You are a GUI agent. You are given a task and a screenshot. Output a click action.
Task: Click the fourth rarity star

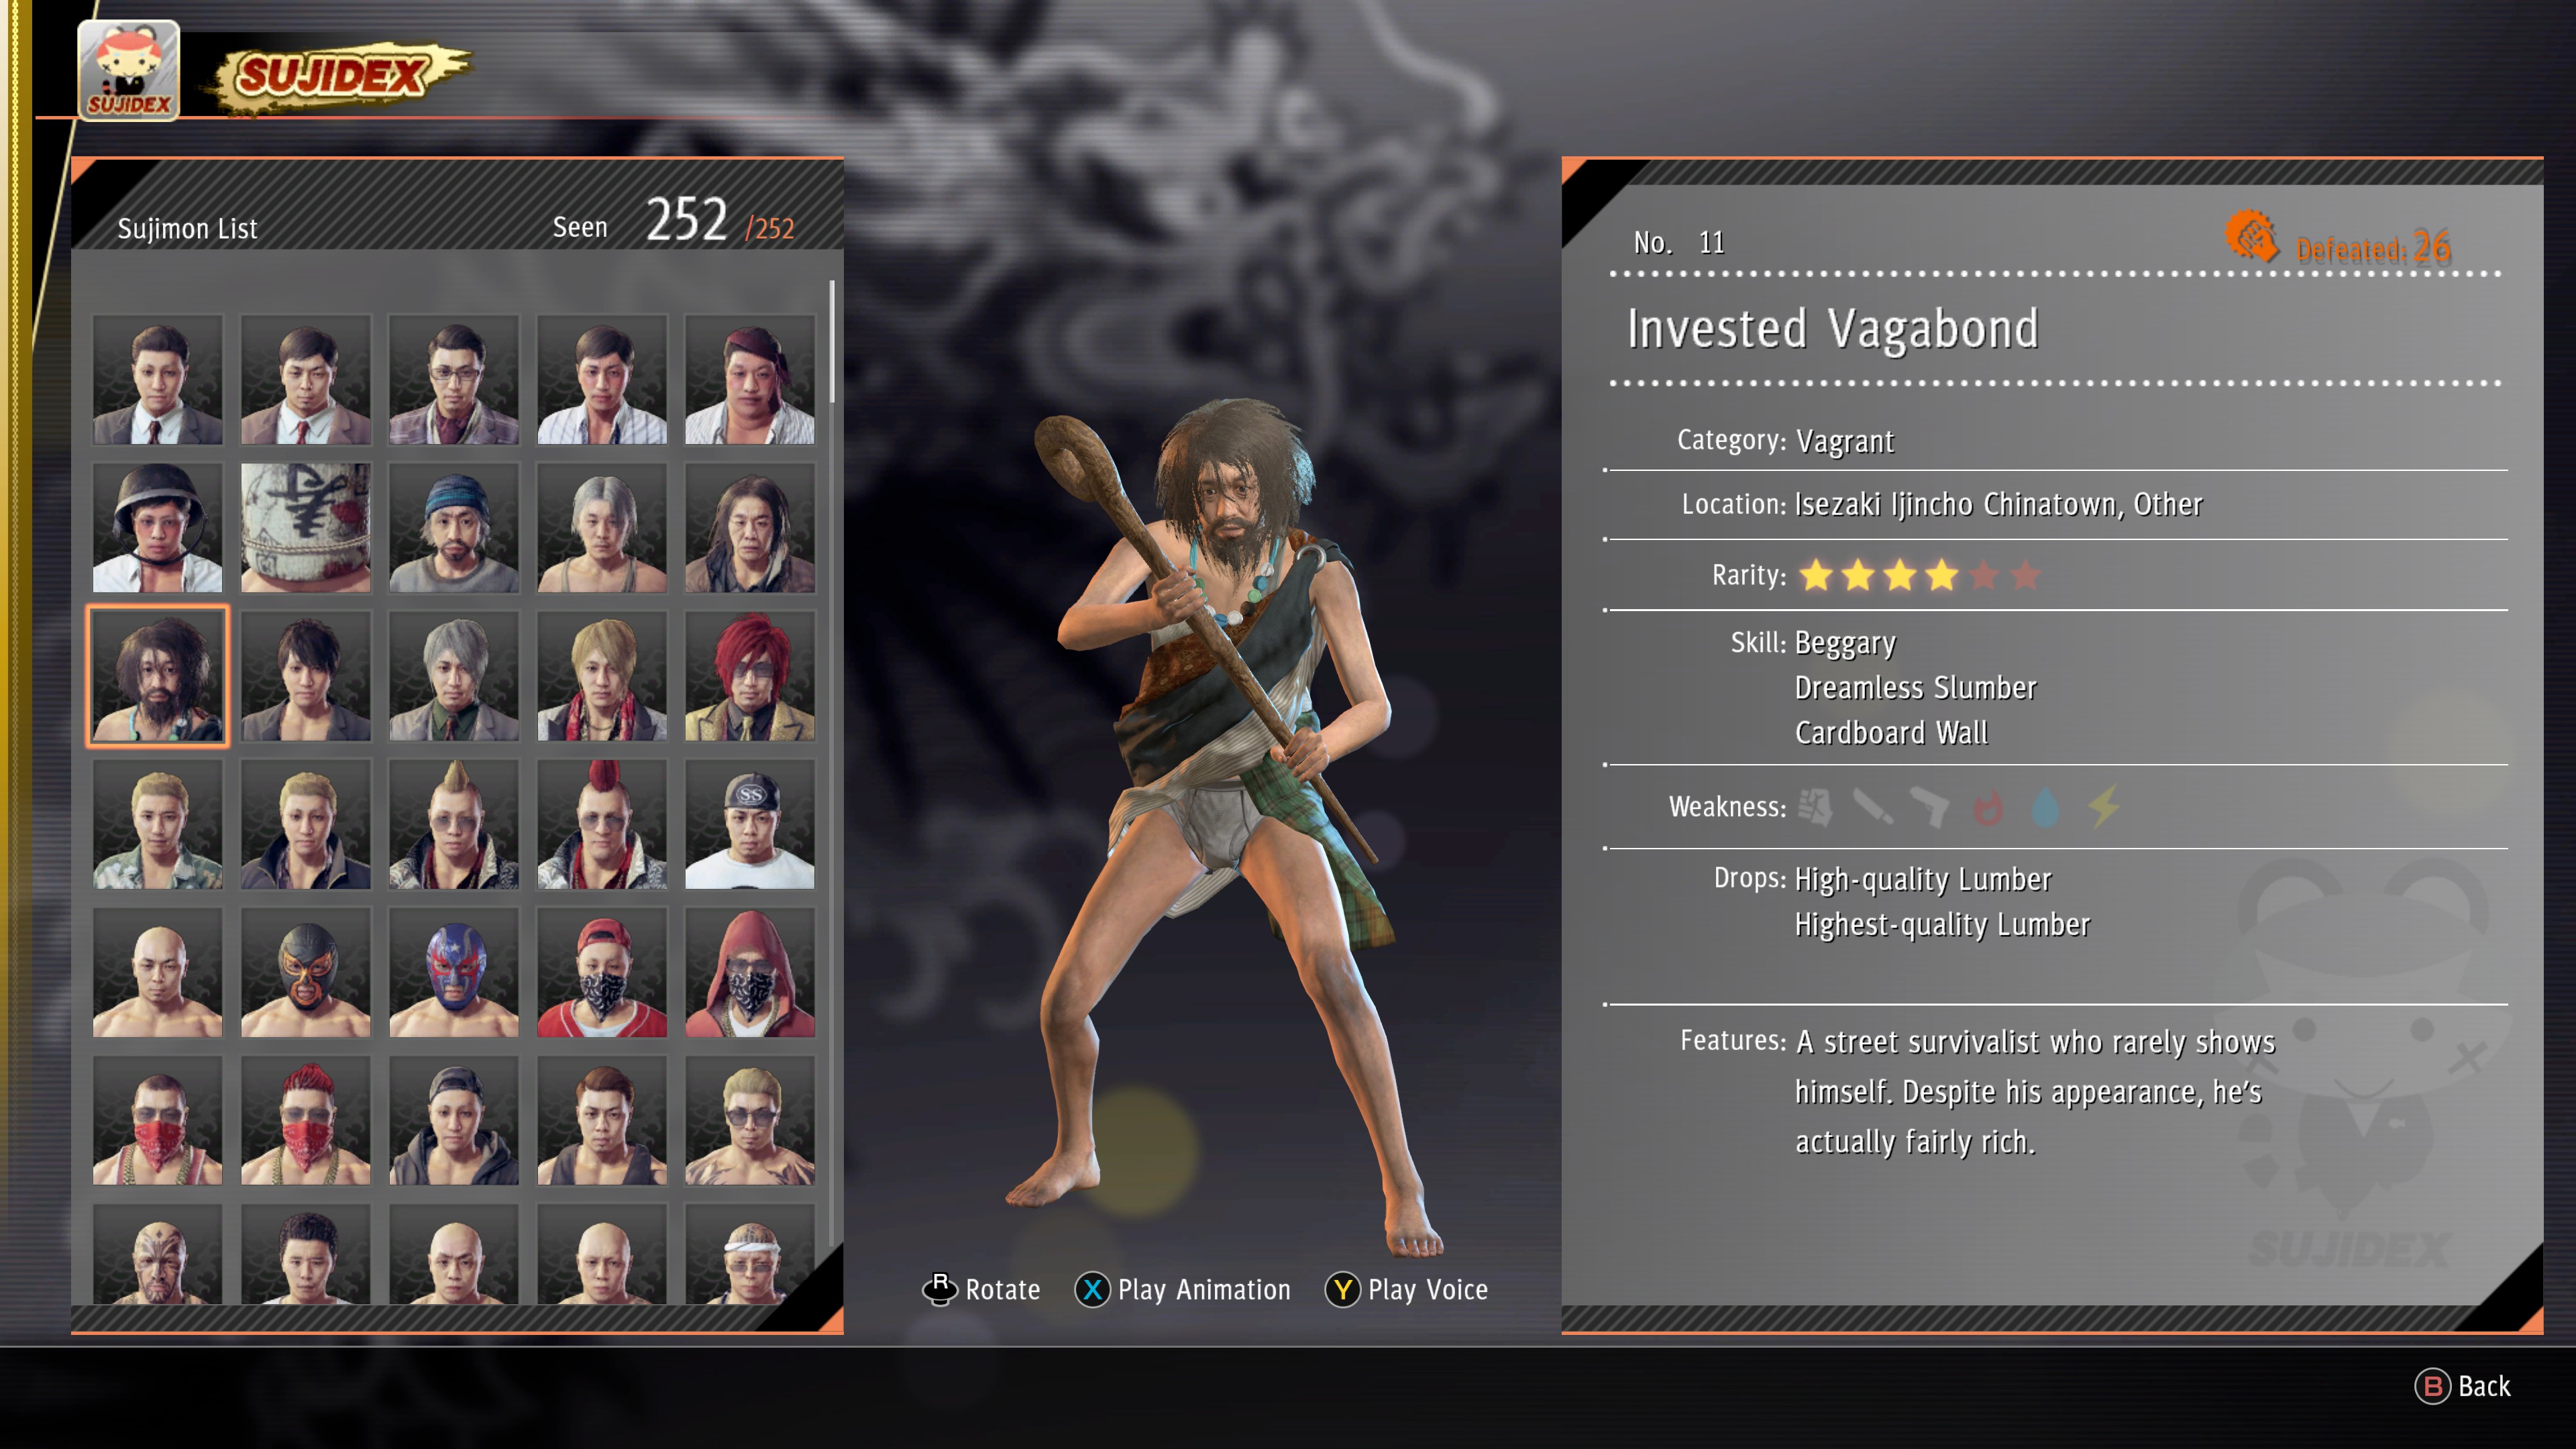pos(1942,575)
